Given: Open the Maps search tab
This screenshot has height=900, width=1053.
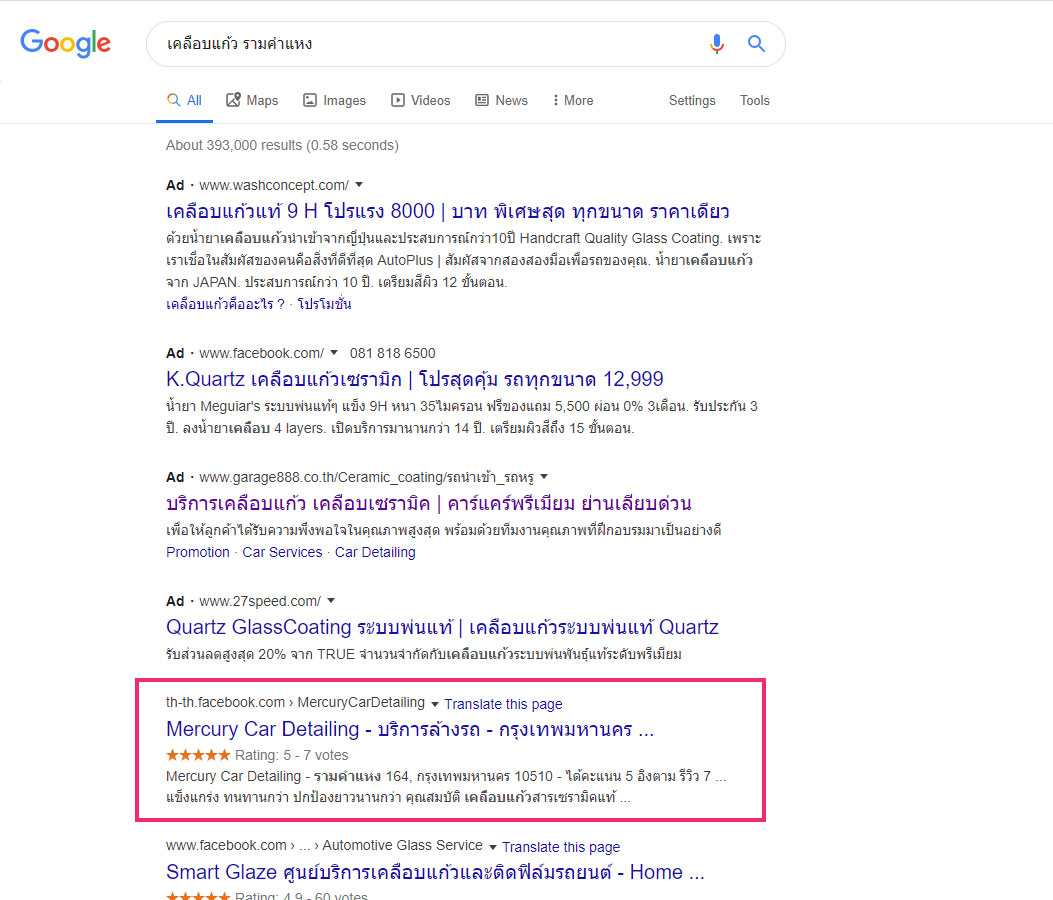Looking at the screenshot, I should [252, 100].
